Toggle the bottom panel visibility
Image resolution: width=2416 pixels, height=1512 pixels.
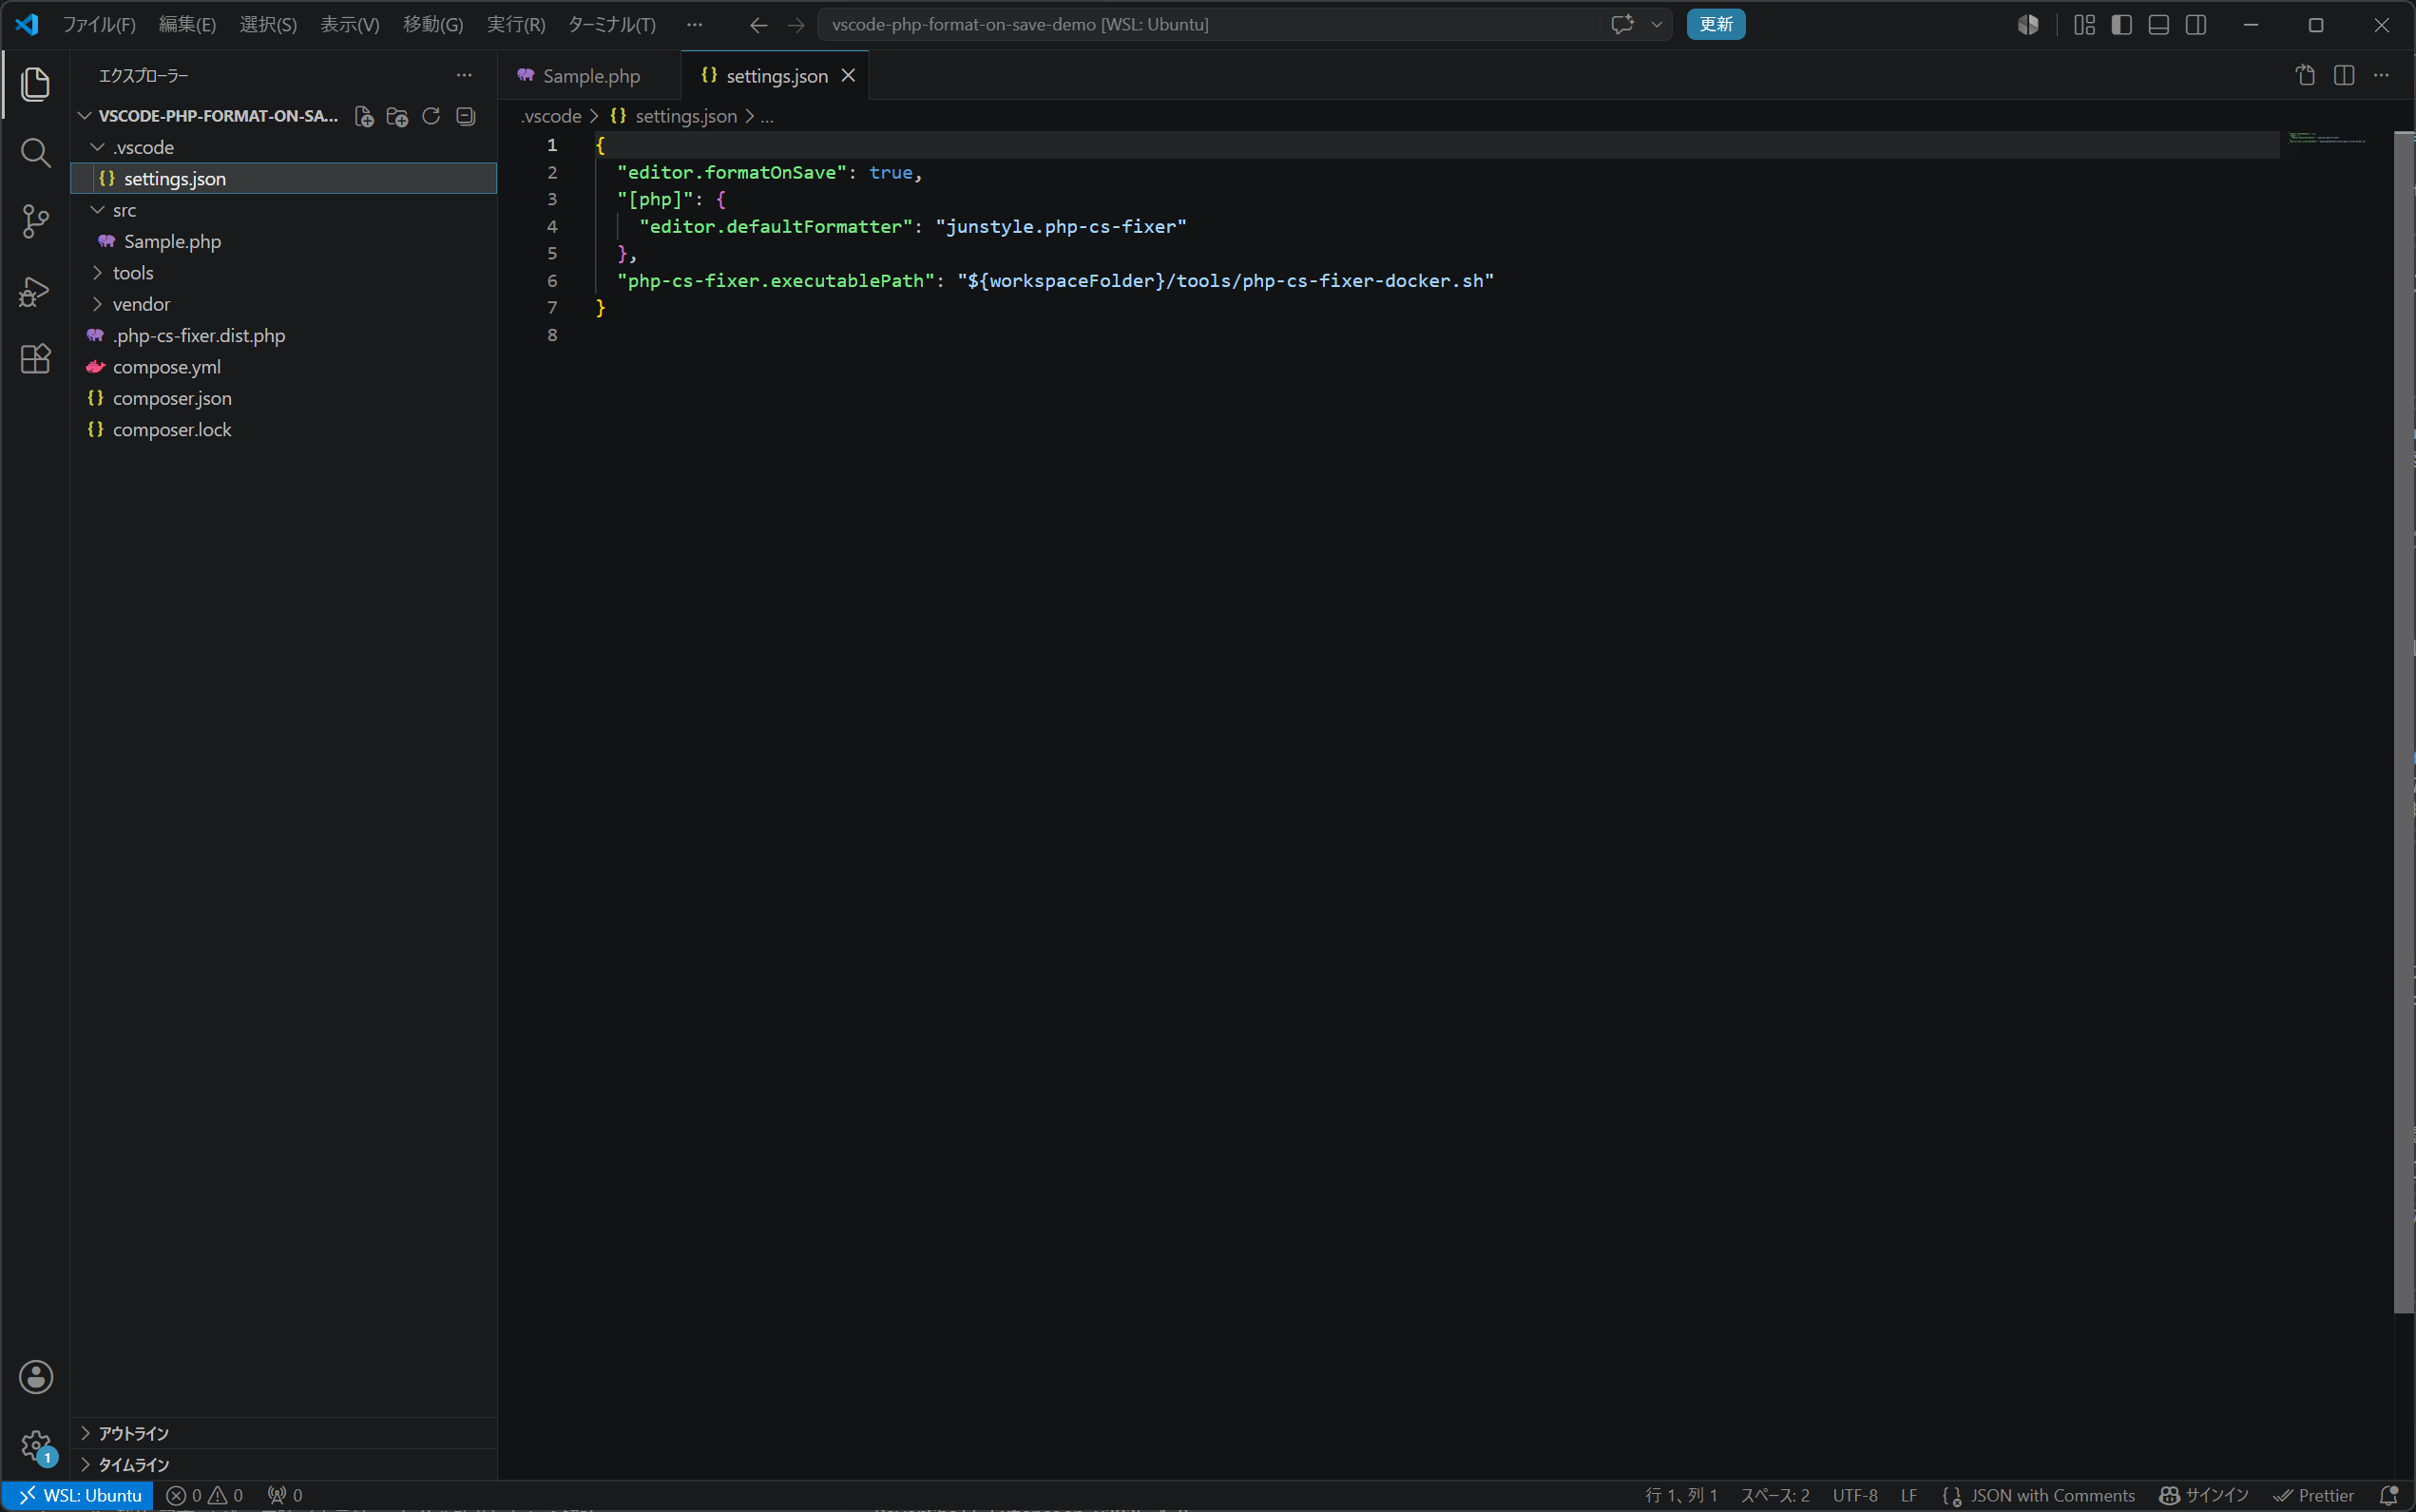point(2158,24)
